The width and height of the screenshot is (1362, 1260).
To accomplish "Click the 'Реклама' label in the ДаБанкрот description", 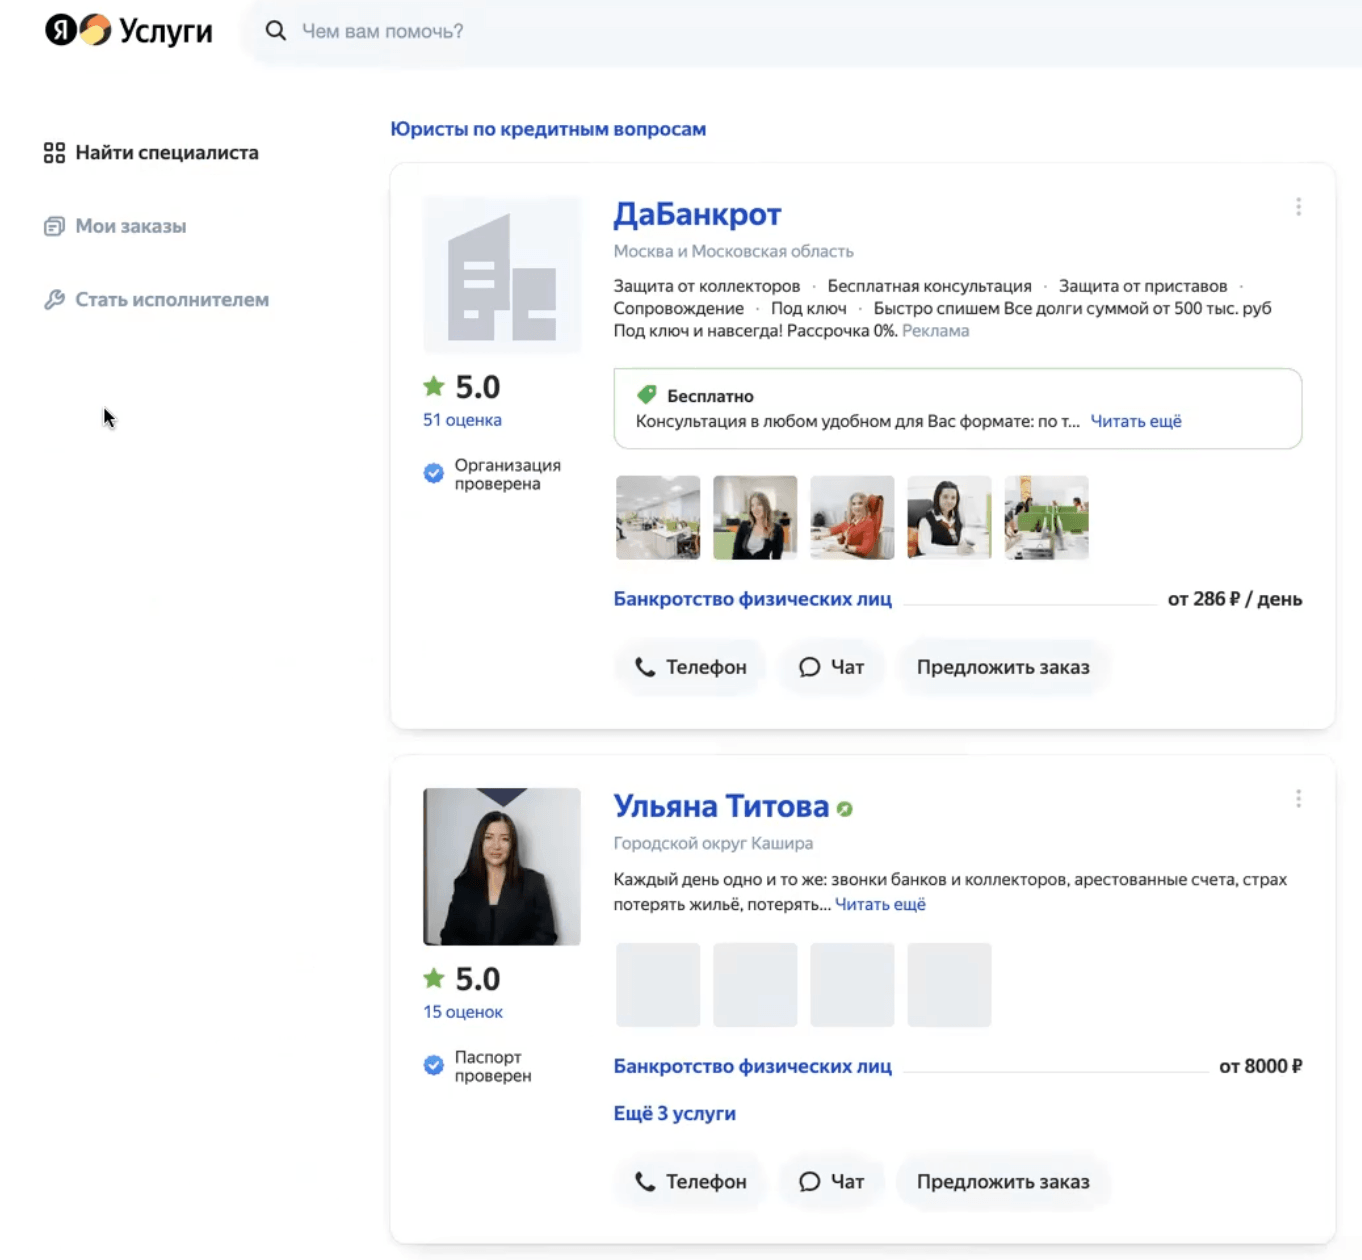I will tap(935, 331).
